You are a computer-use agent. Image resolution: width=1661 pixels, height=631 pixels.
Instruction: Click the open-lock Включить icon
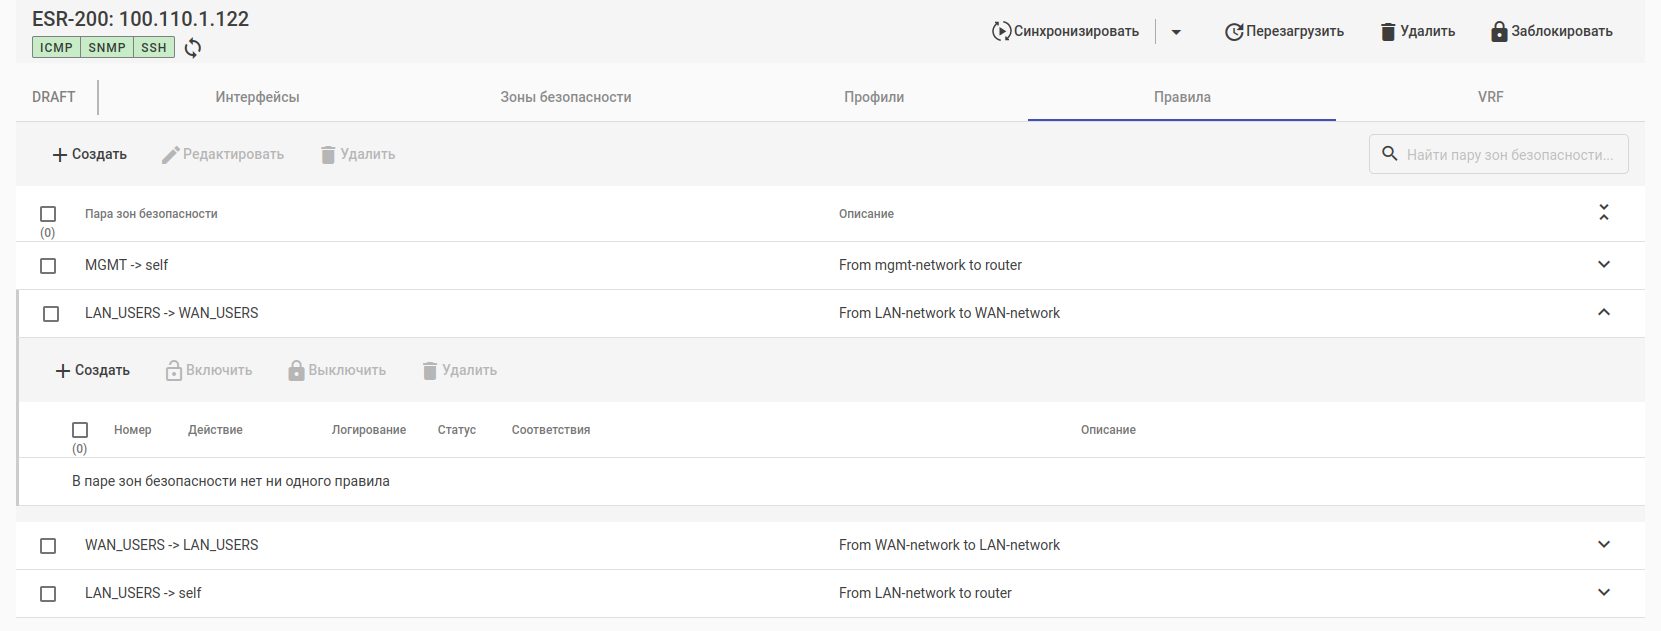174,371
